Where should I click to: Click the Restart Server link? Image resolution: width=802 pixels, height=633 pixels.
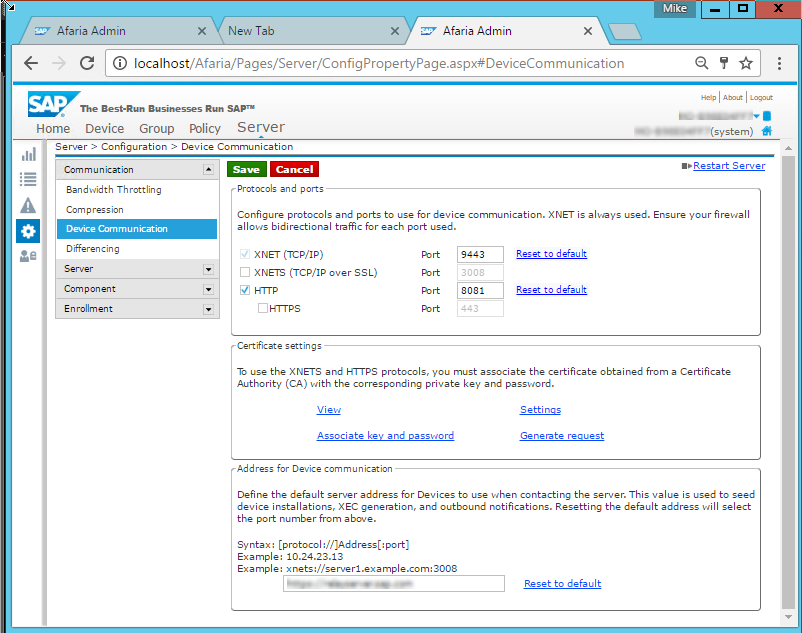[729, 165]
